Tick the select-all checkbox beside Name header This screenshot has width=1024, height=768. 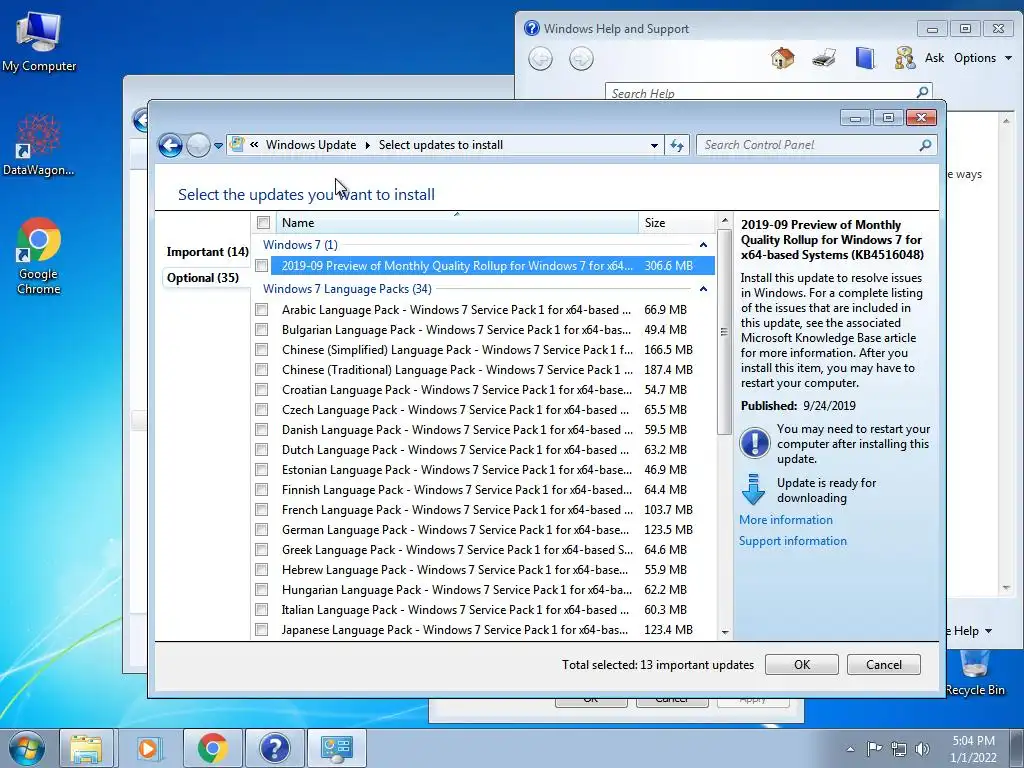[263, 223]
